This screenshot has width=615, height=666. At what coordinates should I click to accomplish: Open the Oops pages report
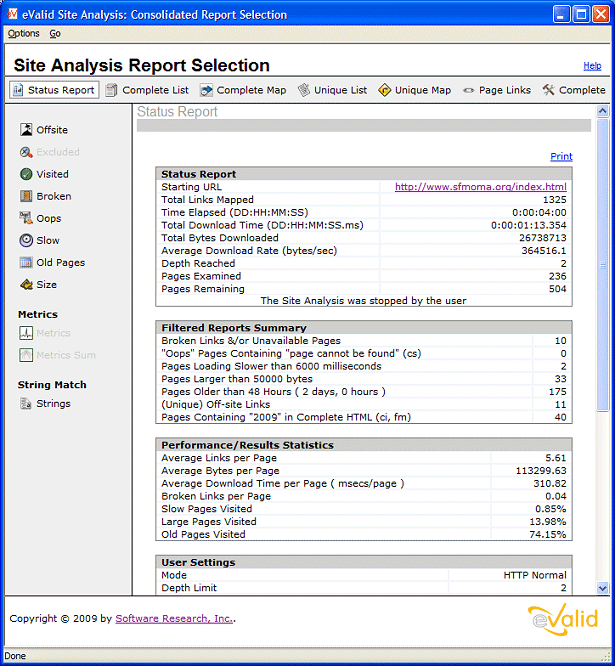coord(48,218)
